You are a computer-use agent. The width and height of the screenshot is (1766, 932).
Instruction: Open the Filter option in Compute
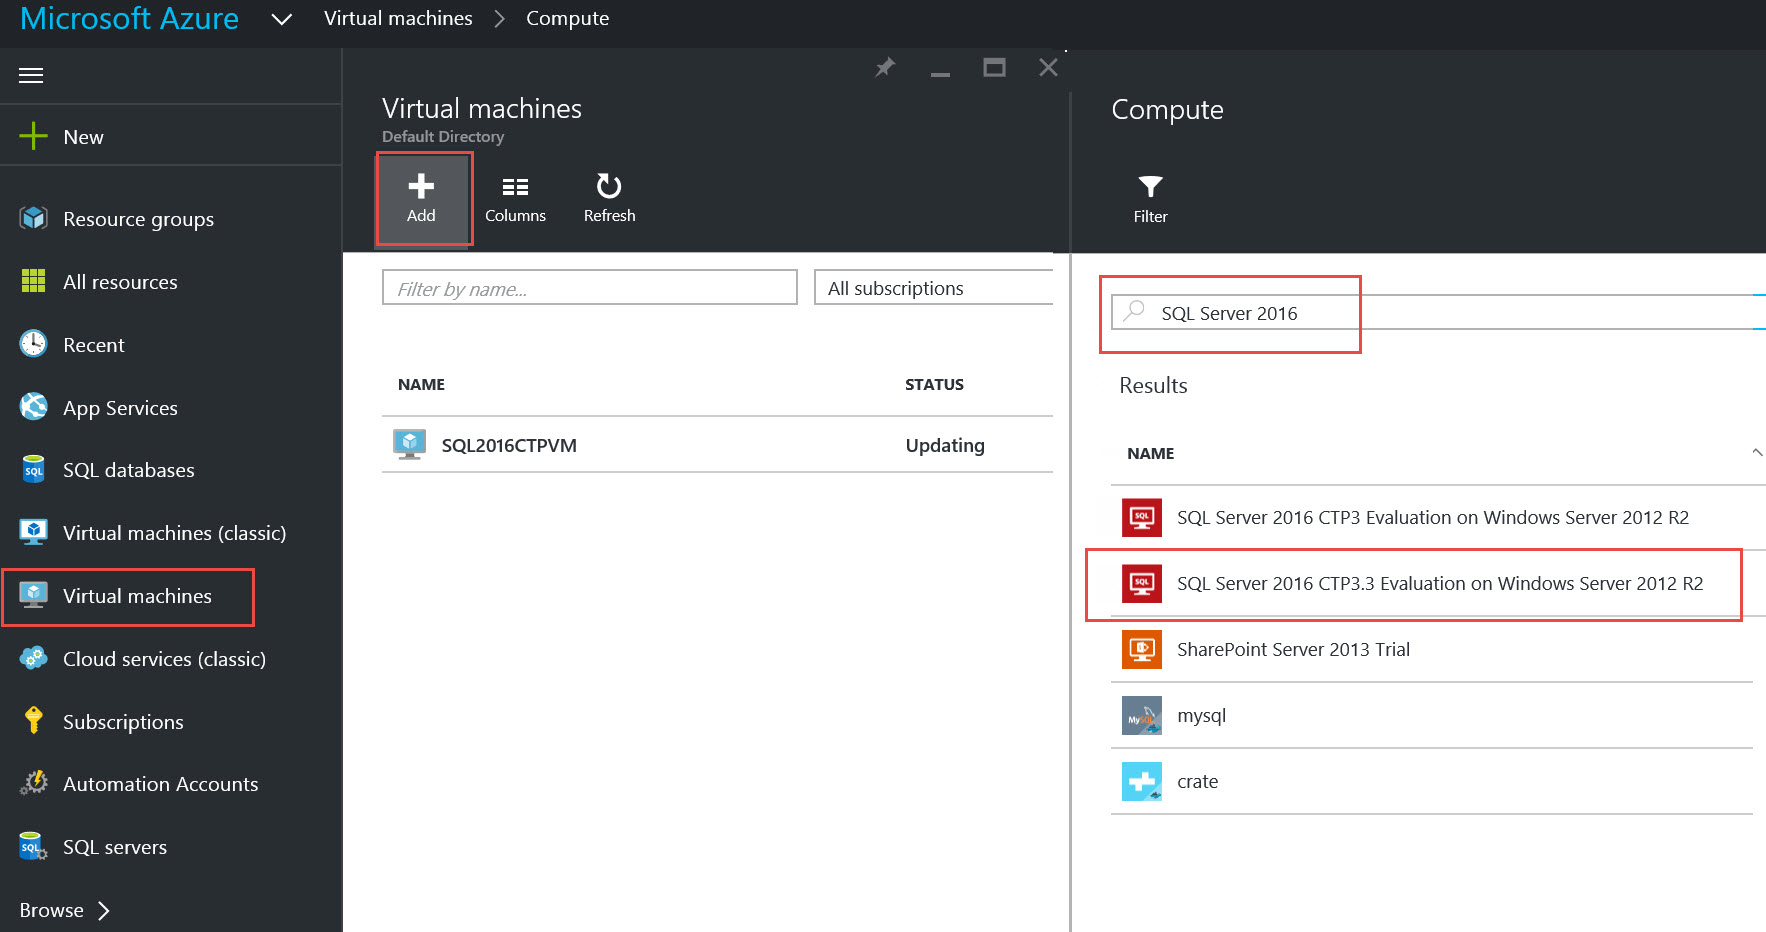(x=1150, y=199)
